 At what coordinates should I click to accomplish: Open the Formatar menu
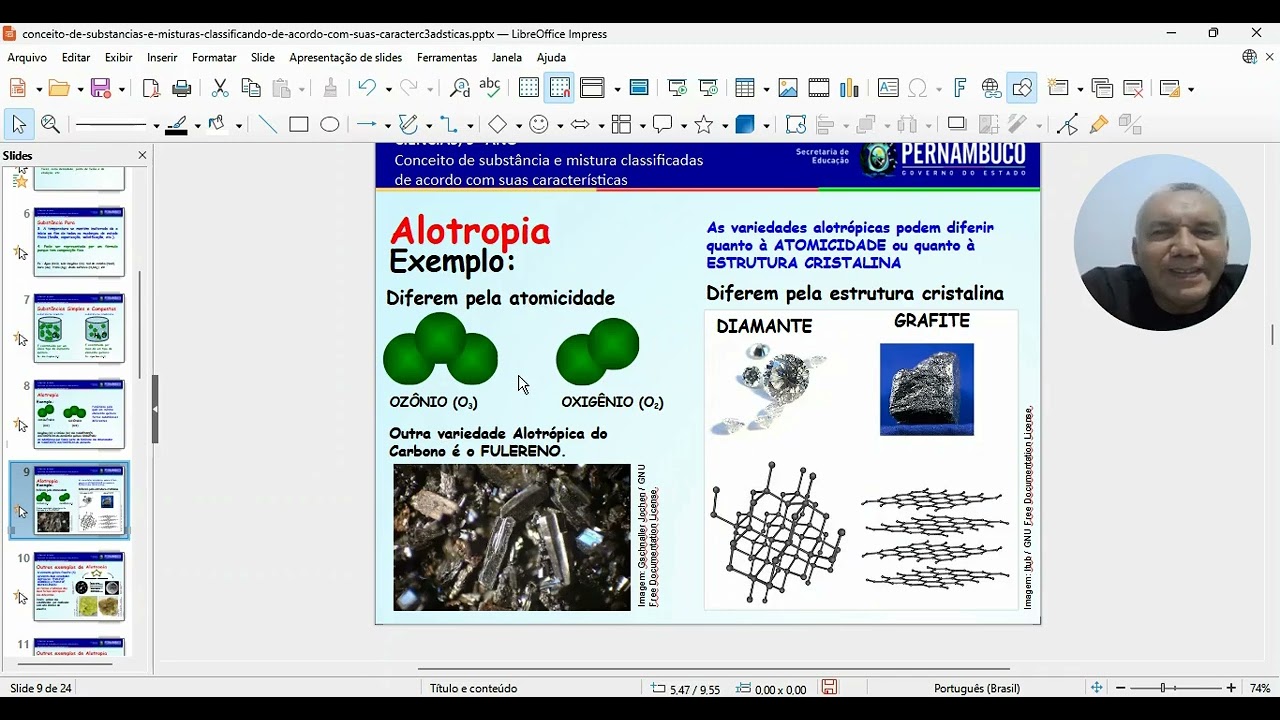click(x=214, y=58)
